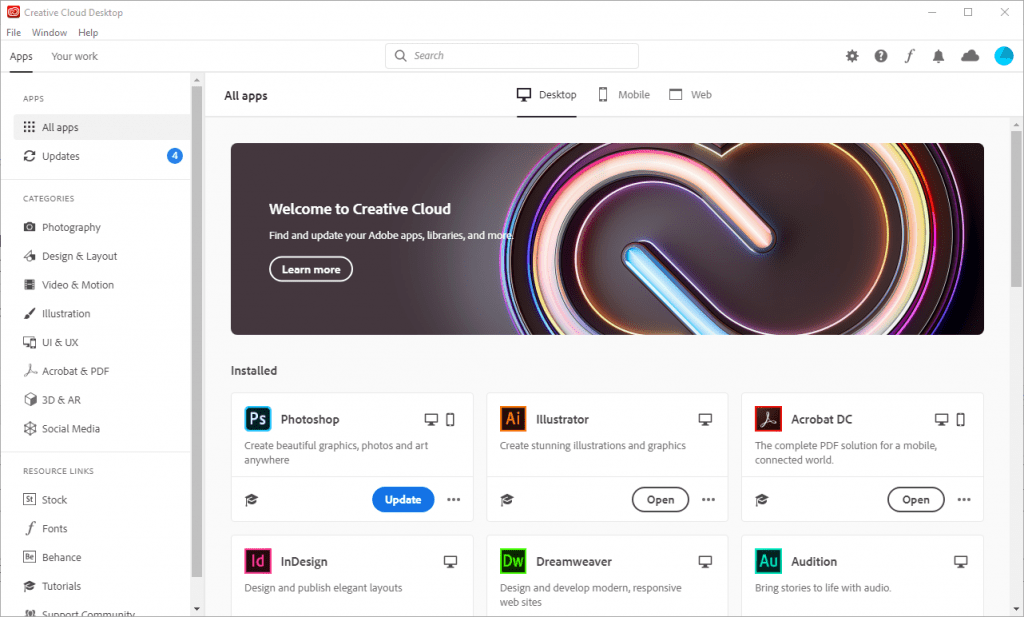Select the Apps tab
The image size is (1024, 617).
[x=21, y=56]
